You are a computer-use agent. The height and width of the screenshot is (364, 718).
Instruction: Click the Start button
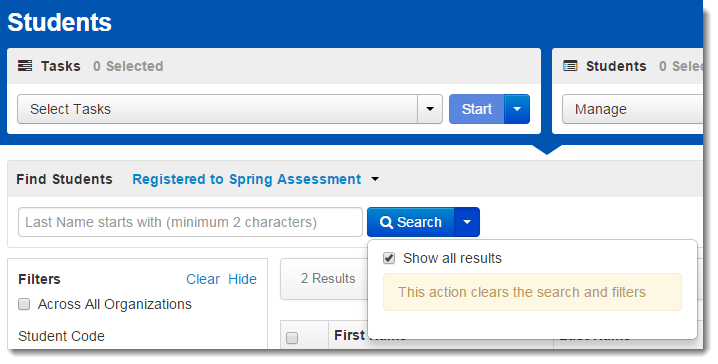pyautogui.click(x=477, y=109)
